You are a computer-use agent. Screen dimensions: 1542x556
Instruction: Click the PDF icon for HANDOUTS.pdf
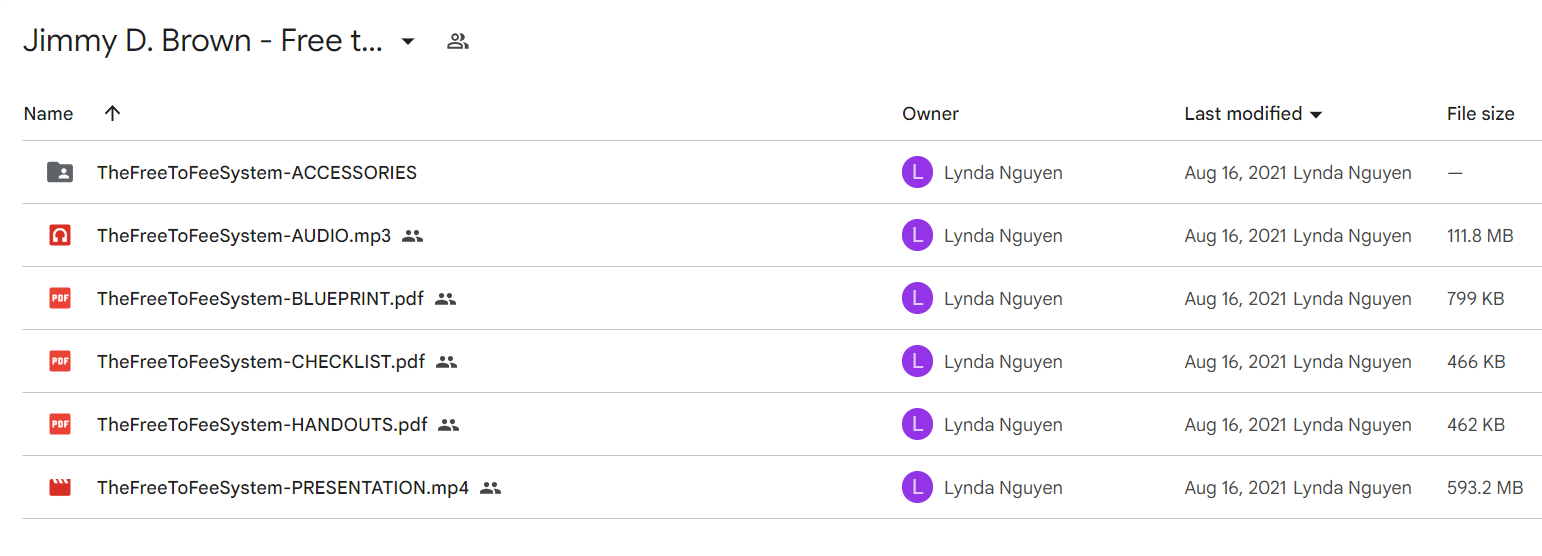click(60, 424)
